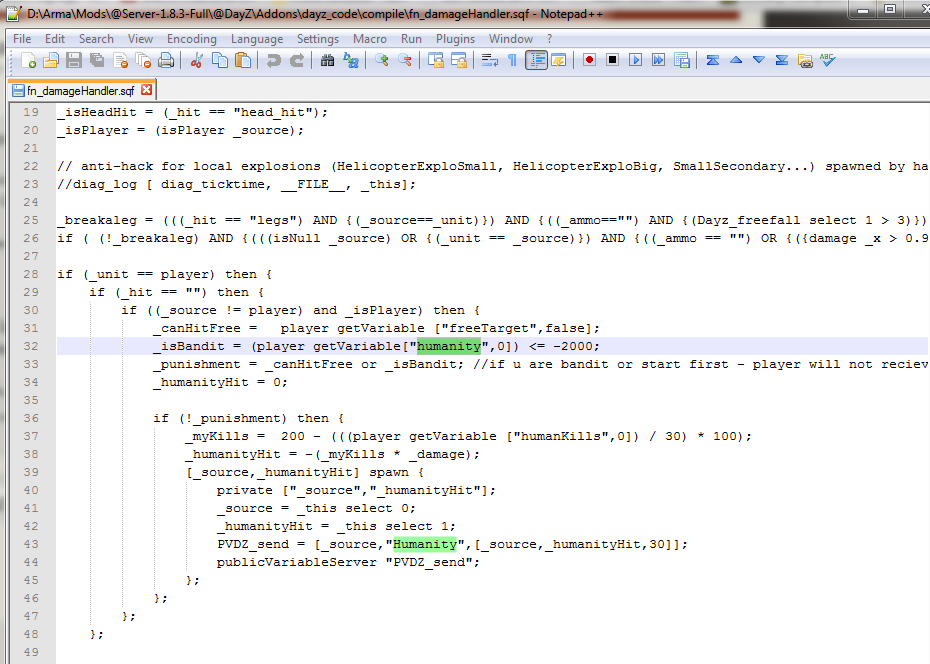Zoom in using magnifier plus icon

pyautogui.click(x=381, y=60)
